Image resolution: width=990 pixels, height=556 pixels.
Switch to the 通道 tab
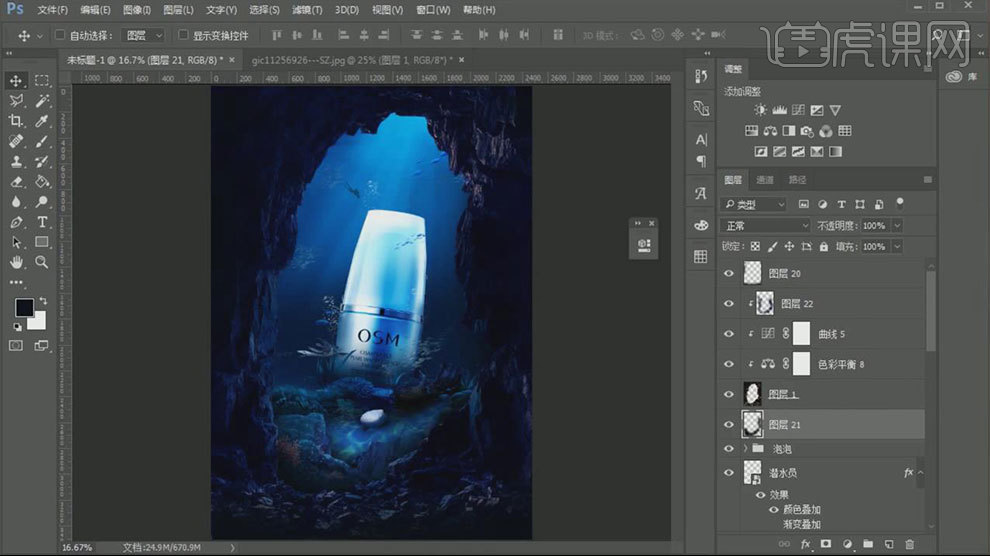pos(765,180)
